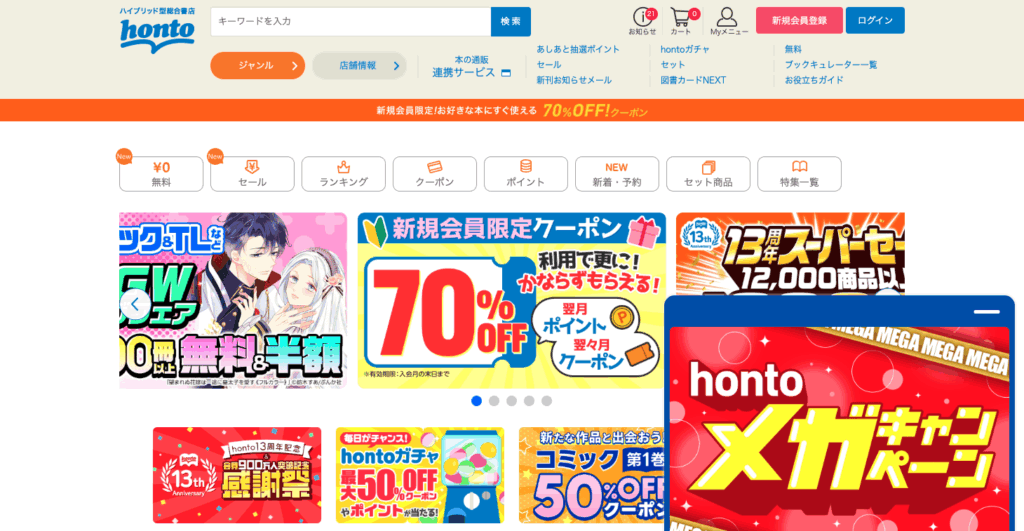Expand the 店舗情報 store info menu

coord(359,65)
